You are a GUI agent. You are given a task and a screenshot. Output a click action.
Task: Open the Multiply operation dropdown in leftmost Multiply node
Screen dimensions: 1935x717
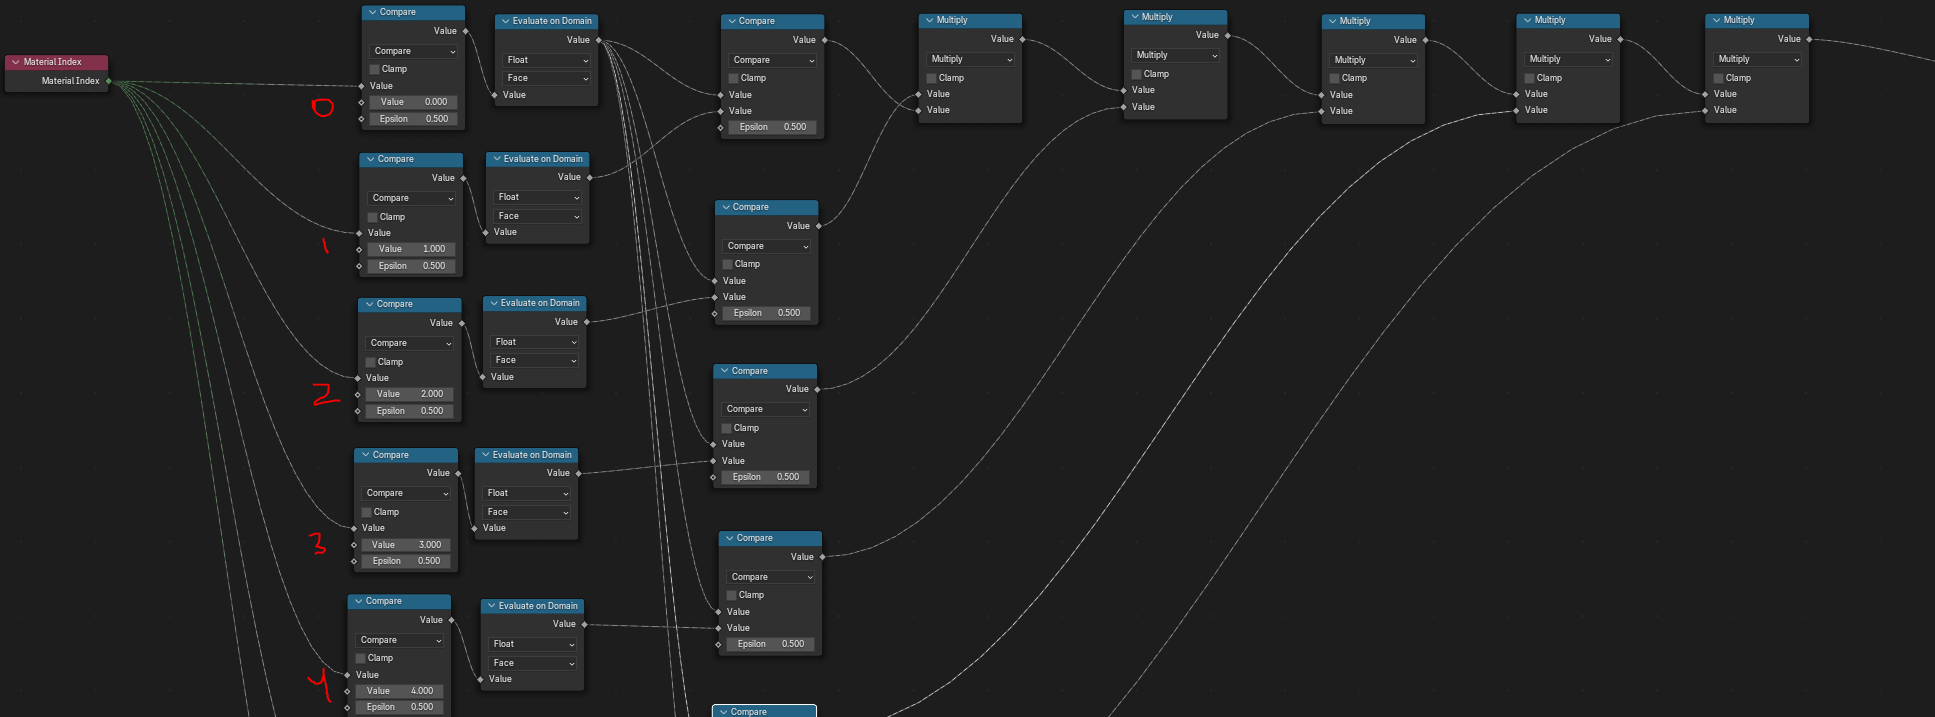[x=971, y=59]
